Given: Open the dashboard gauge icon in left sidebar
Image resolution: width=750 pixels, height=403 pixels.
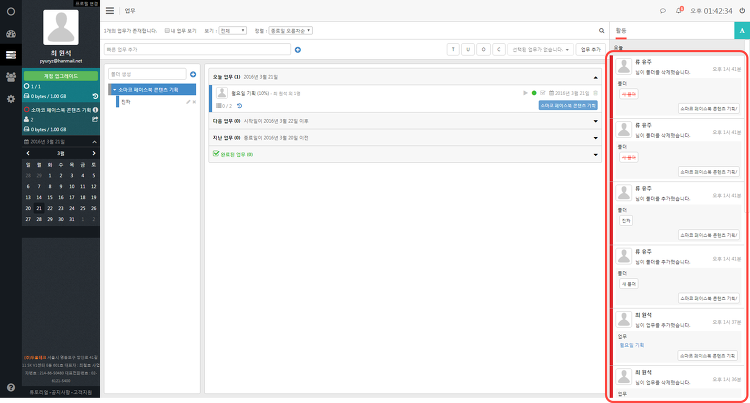Looking at the screenshot, I should [x=11, y=34].
